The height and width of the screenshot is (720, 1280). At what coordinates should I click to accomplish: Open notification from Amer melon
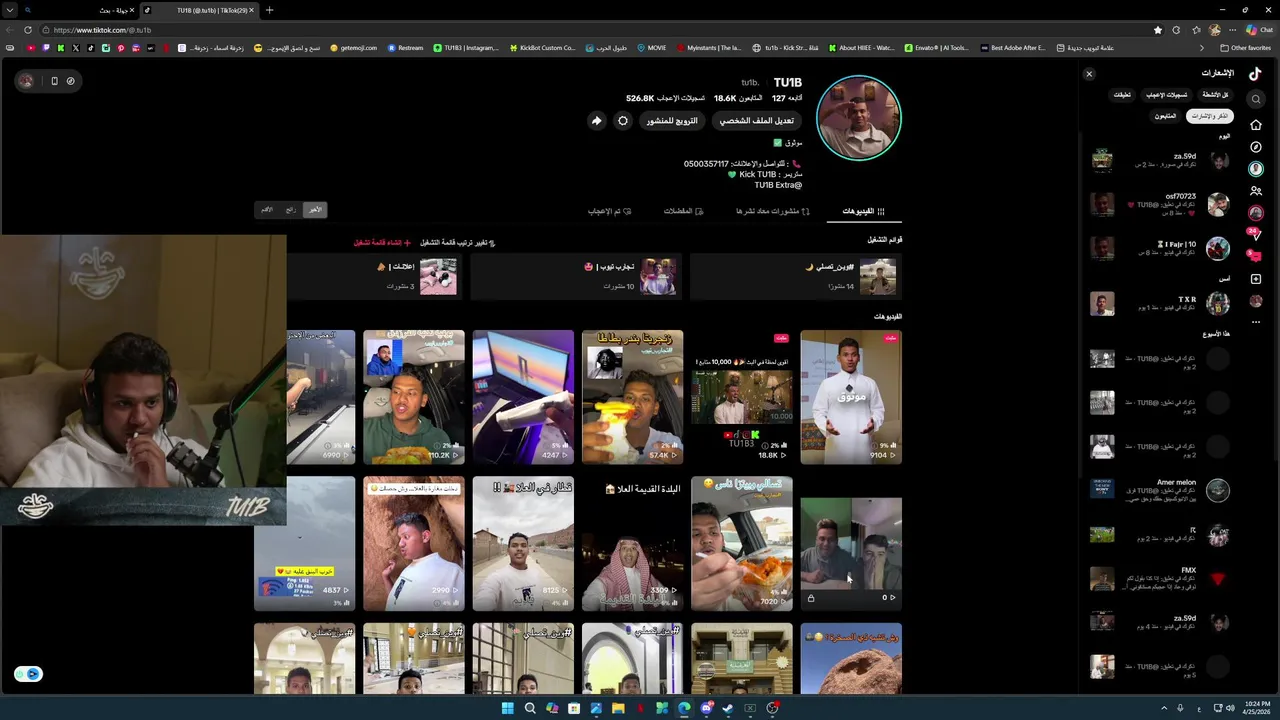point(1160,490)
